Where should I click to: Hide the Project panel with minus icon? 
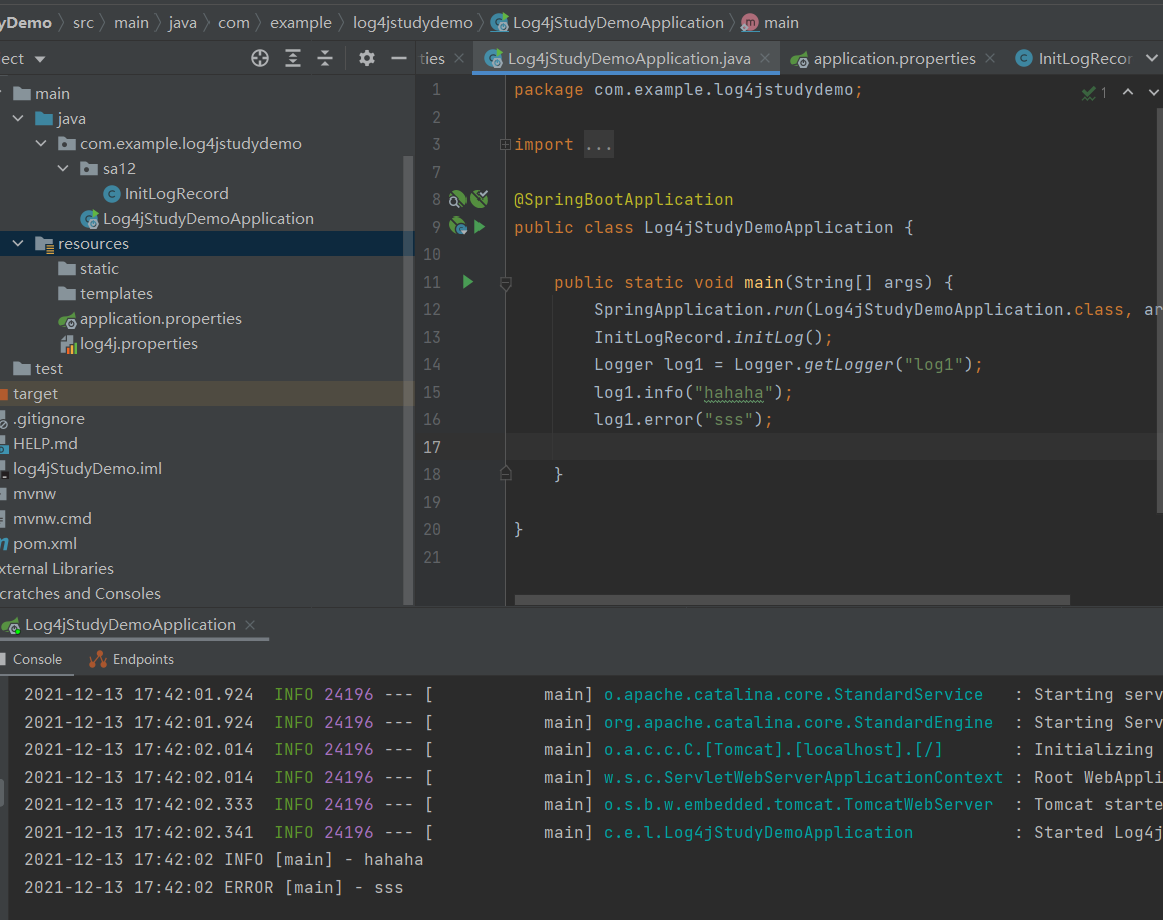(399, 58)
